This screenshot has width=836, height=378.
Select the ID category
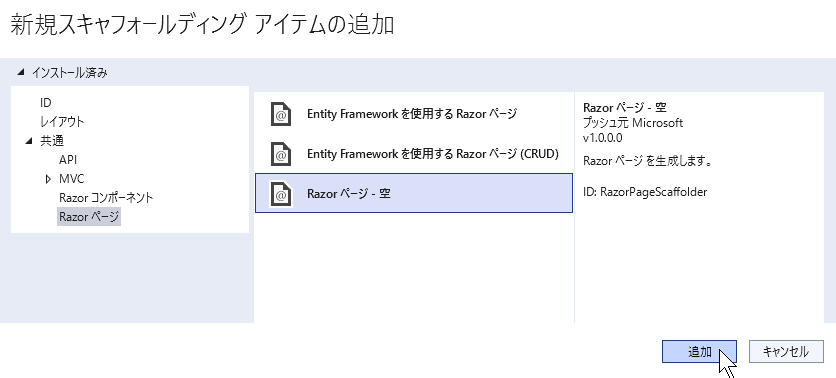pyautogui.click(x=46, y=102)
